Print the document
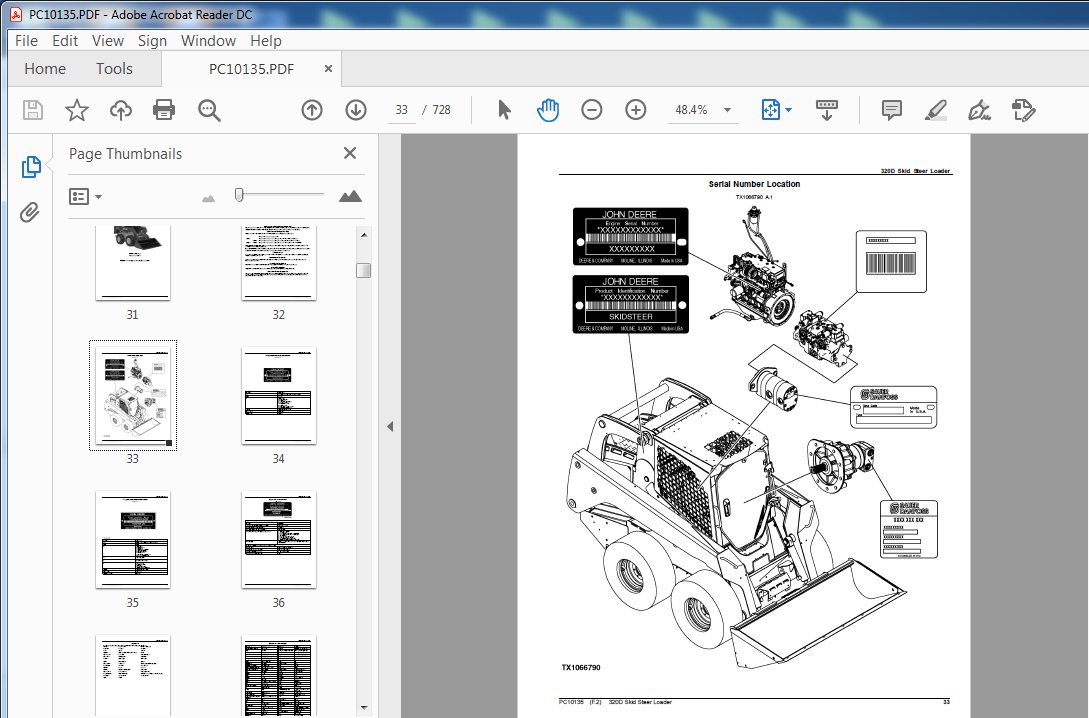 click(x=164, y=110)
